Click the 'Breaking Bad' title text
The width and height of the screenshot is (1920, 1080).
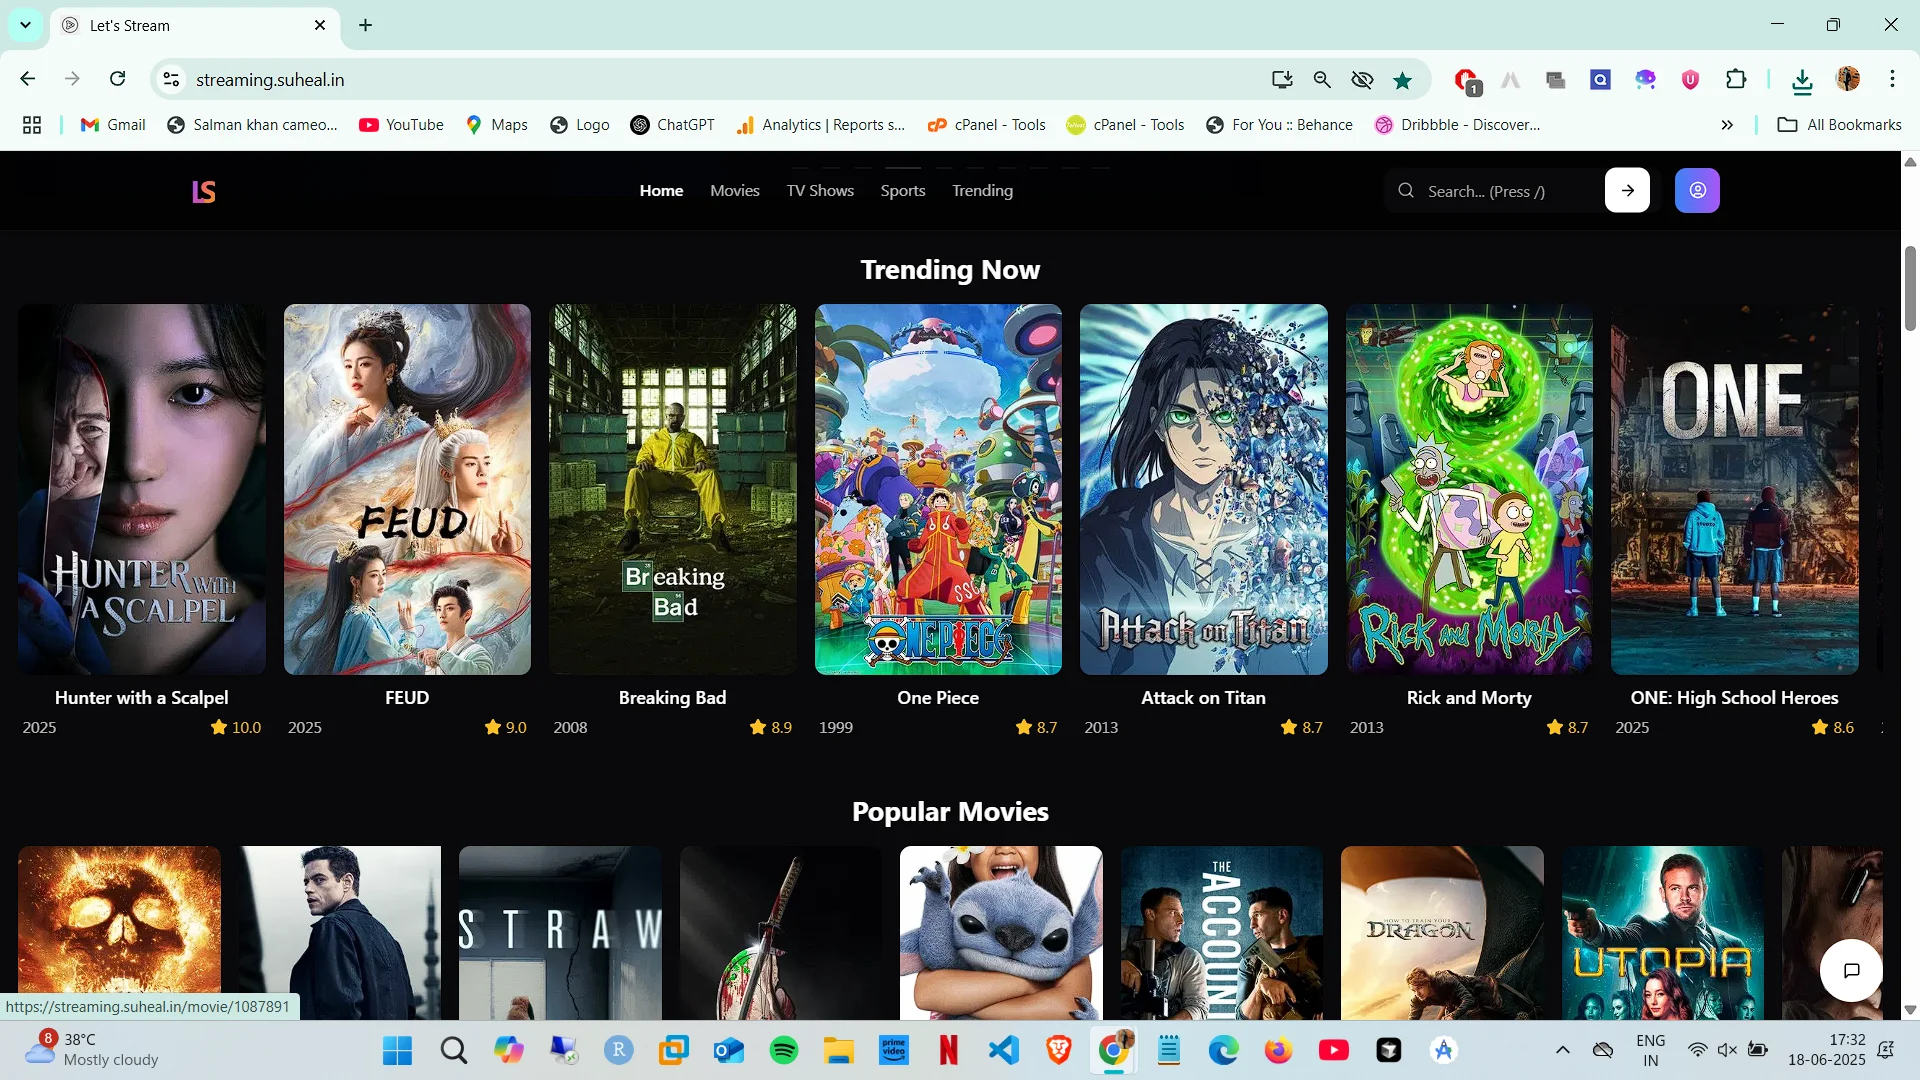[x=672, y=698]
